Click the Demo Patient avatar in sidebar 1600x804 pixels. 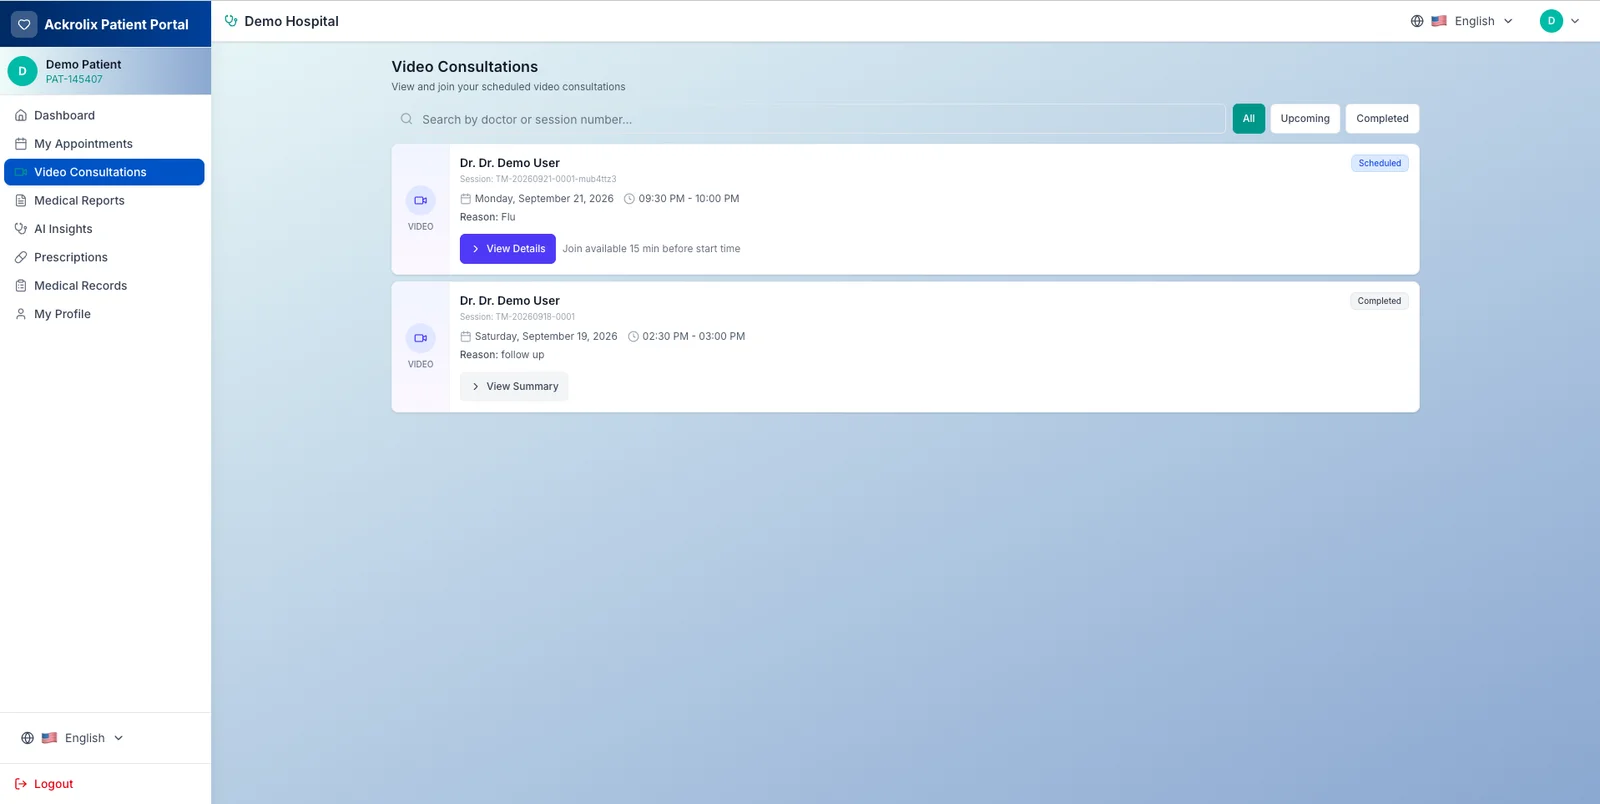[x=22, y=71]
